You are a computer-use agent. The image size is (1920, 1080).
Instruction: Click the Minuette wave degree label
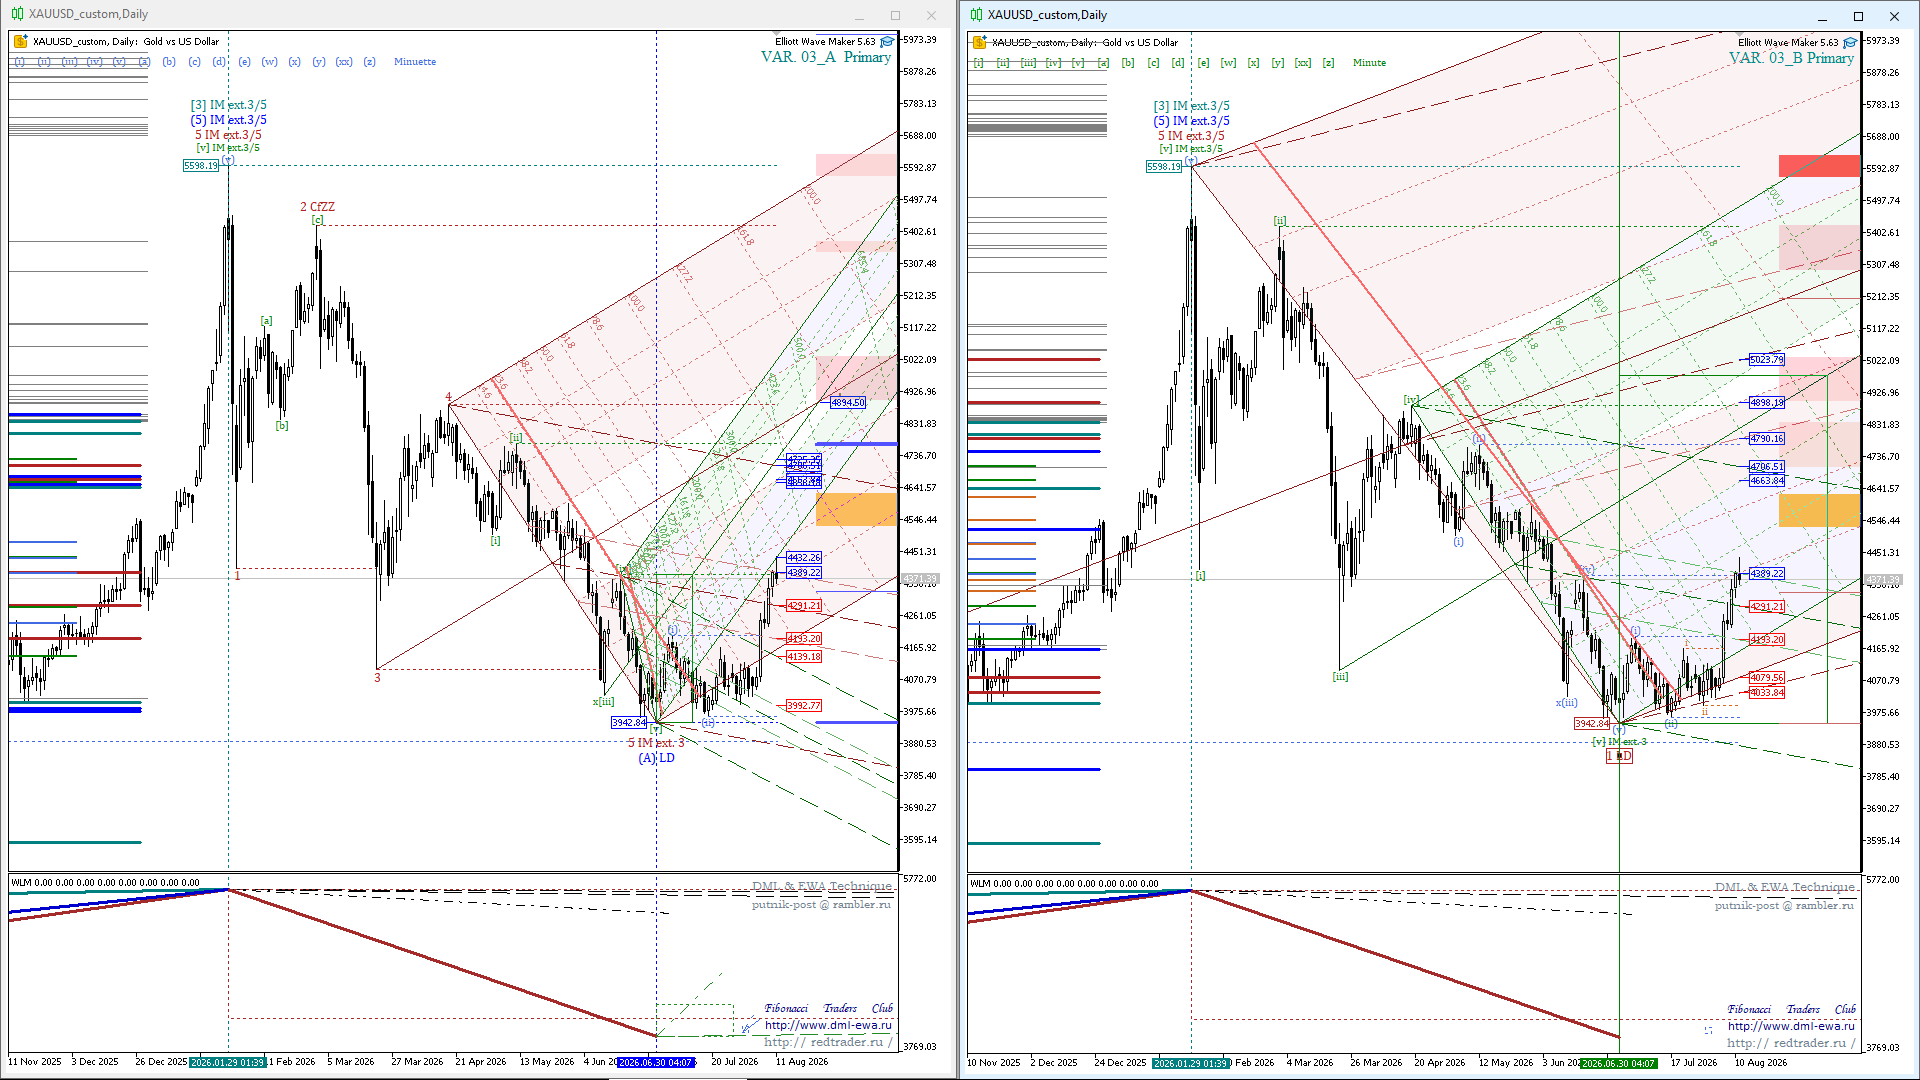415,62
